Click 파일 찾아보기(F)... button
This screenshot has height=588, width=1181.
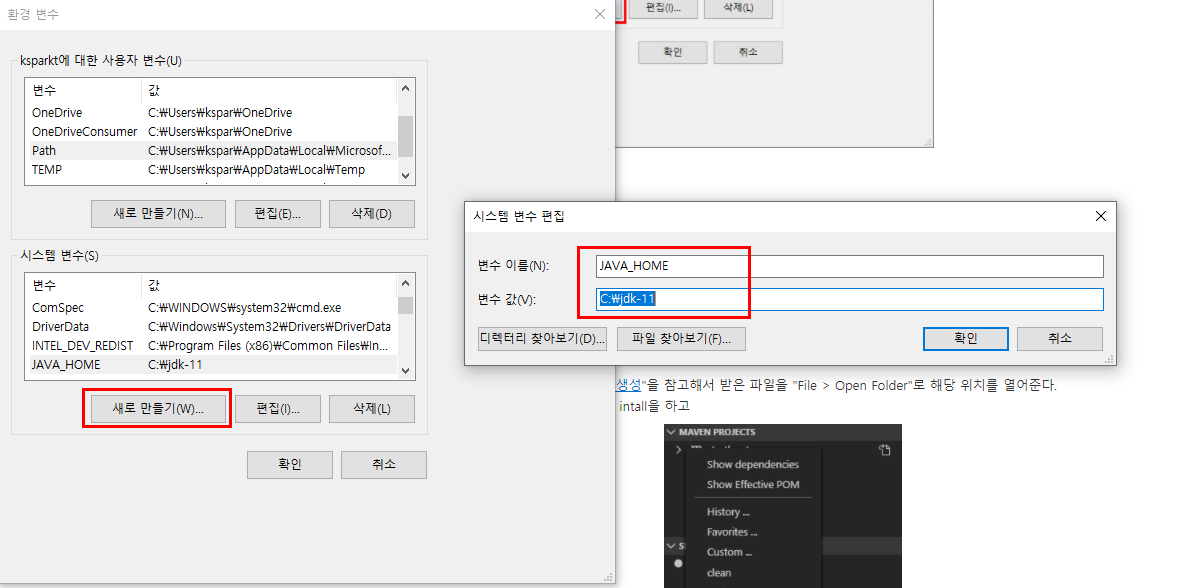(682, 339)
